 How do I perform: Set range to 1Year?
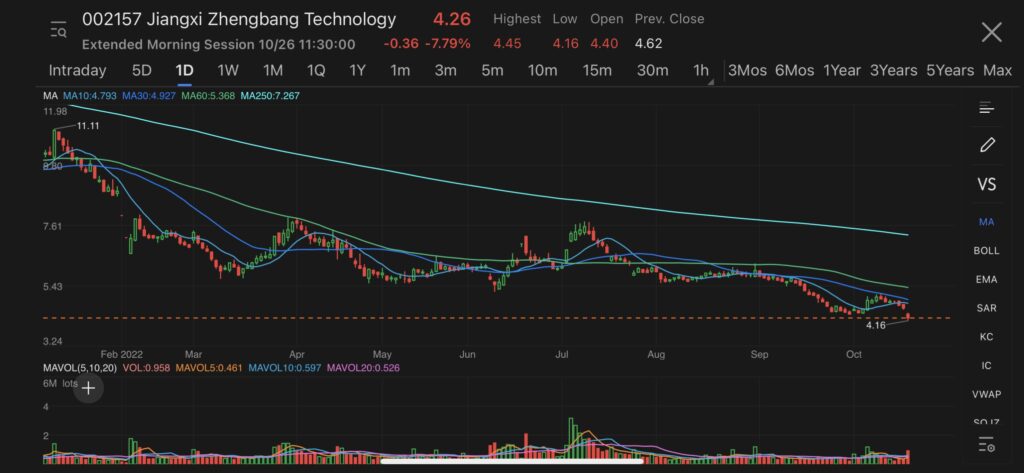coord(842,71)
